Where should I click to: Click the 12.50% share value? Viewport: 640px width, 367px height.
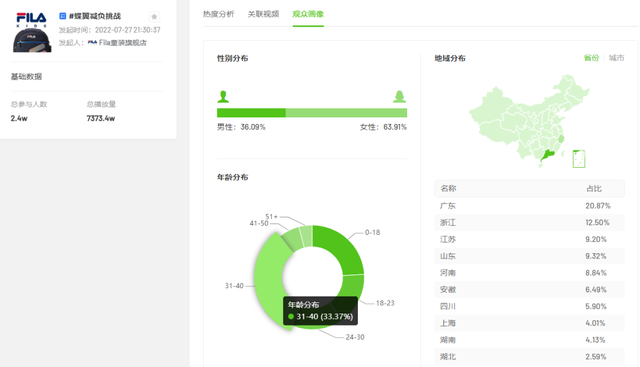pos(597,222)
